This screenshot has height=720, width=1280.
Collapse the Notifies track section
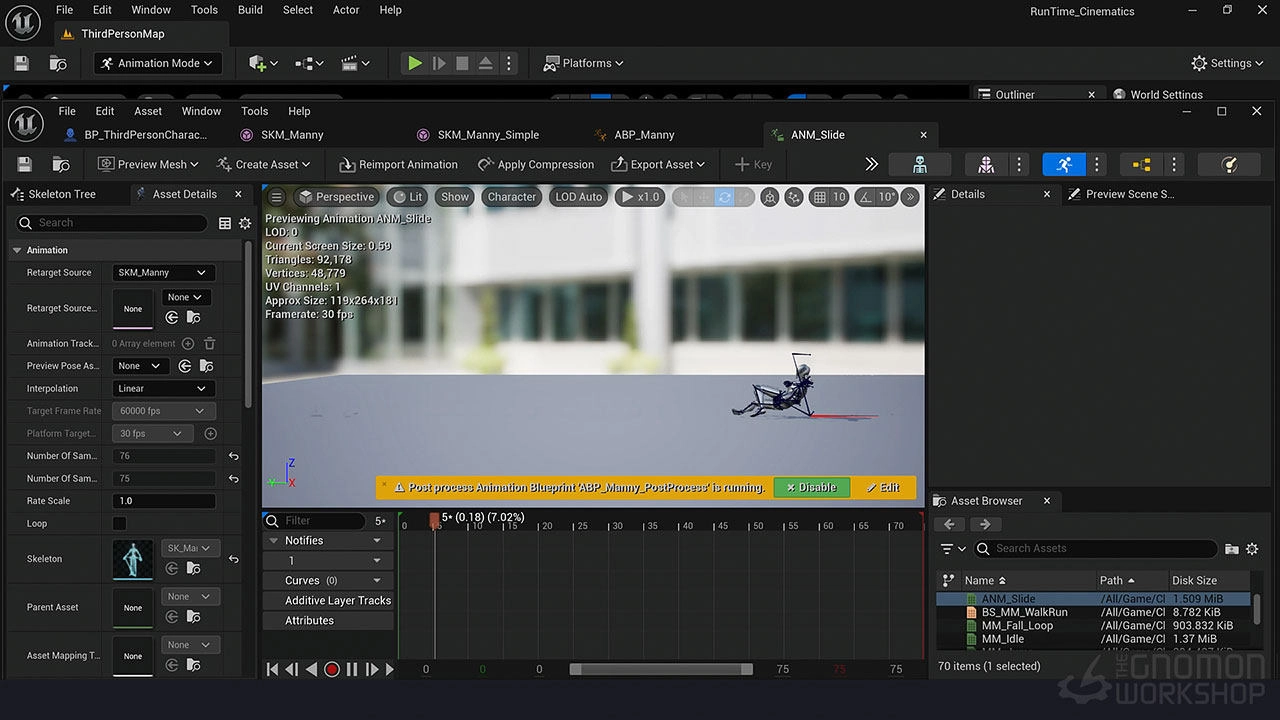pos(275,540)
